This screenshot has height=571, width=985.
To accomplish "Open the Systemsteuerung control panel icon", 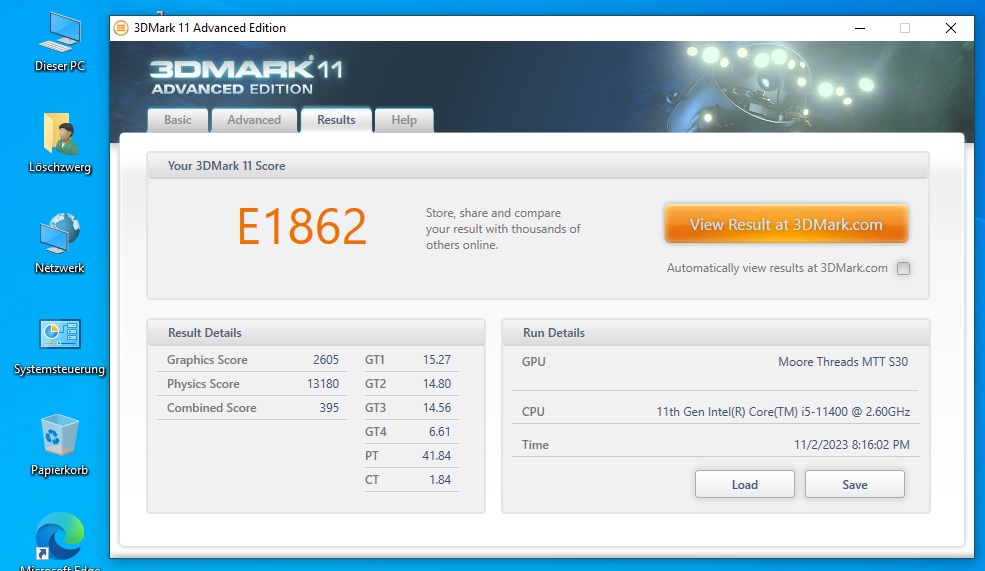I will [60, 345].
